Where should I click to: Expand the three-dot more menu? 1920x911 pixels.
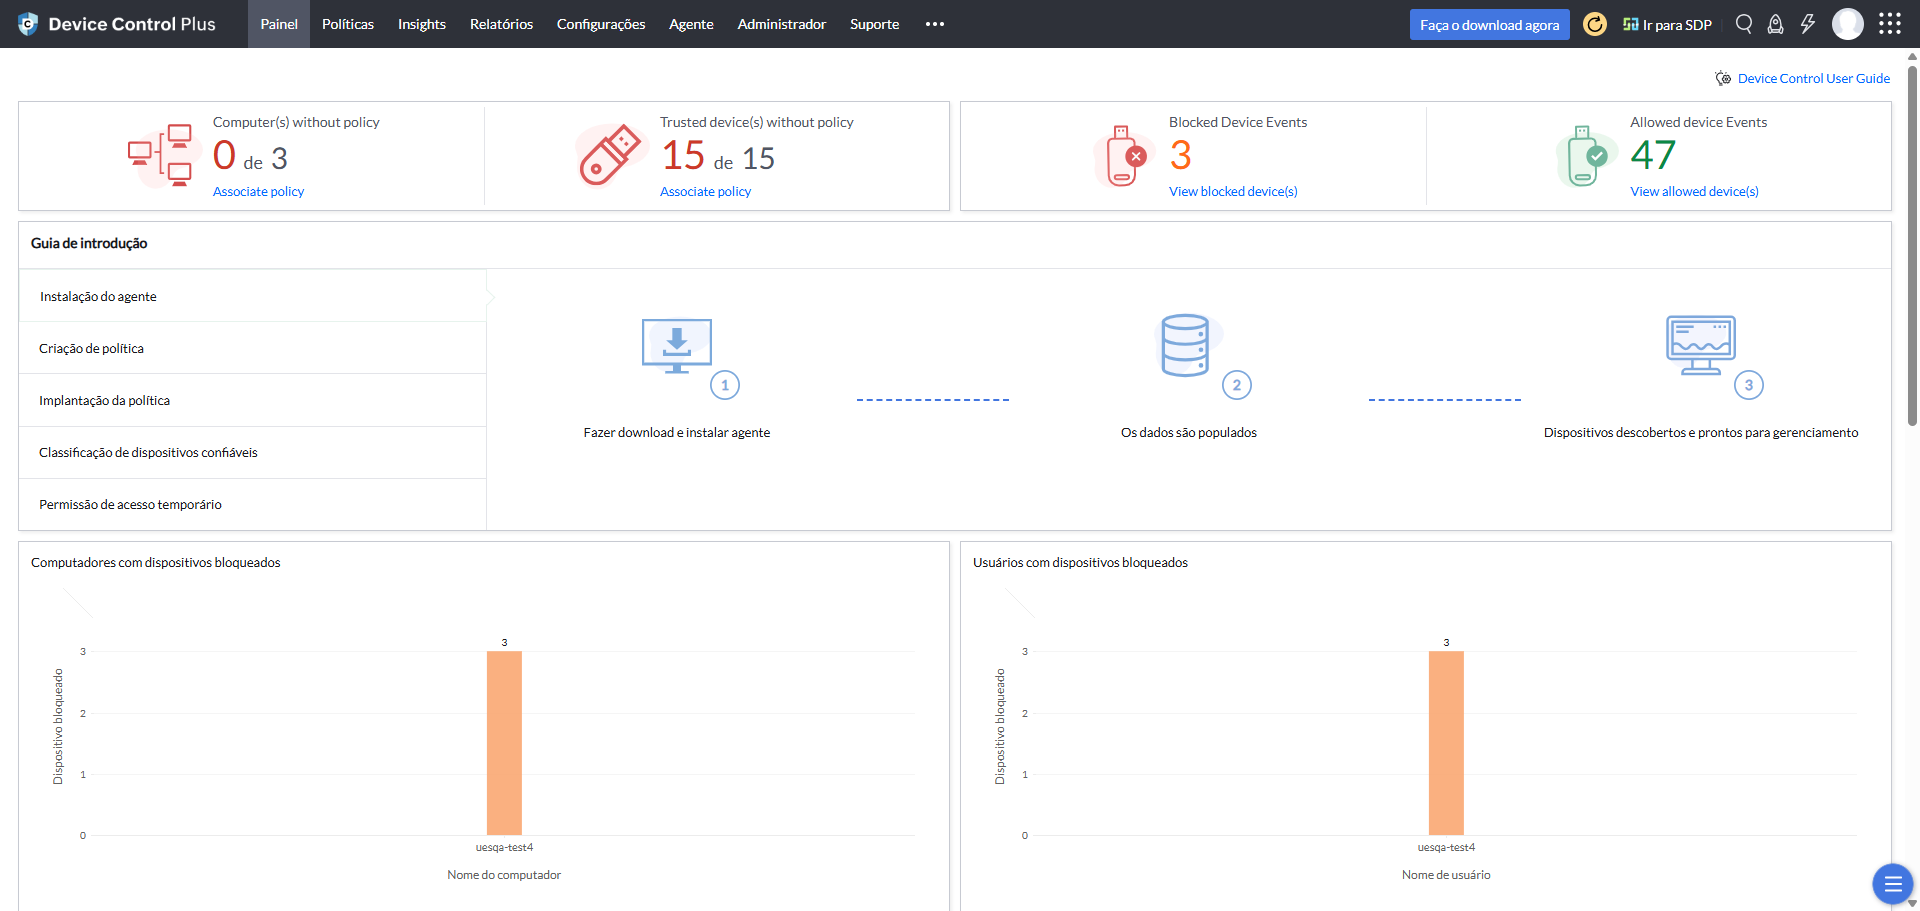pos(935,24)
